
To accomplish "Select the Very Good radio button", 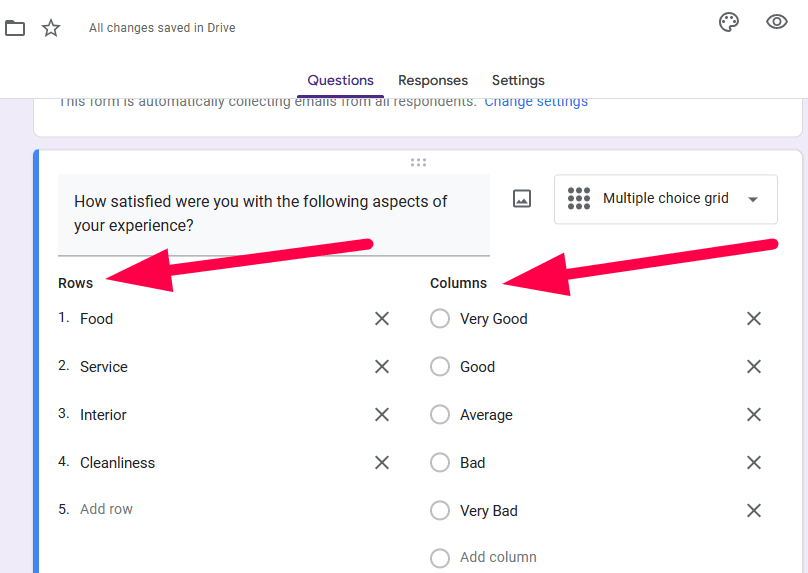I will (x=440, y=319).
